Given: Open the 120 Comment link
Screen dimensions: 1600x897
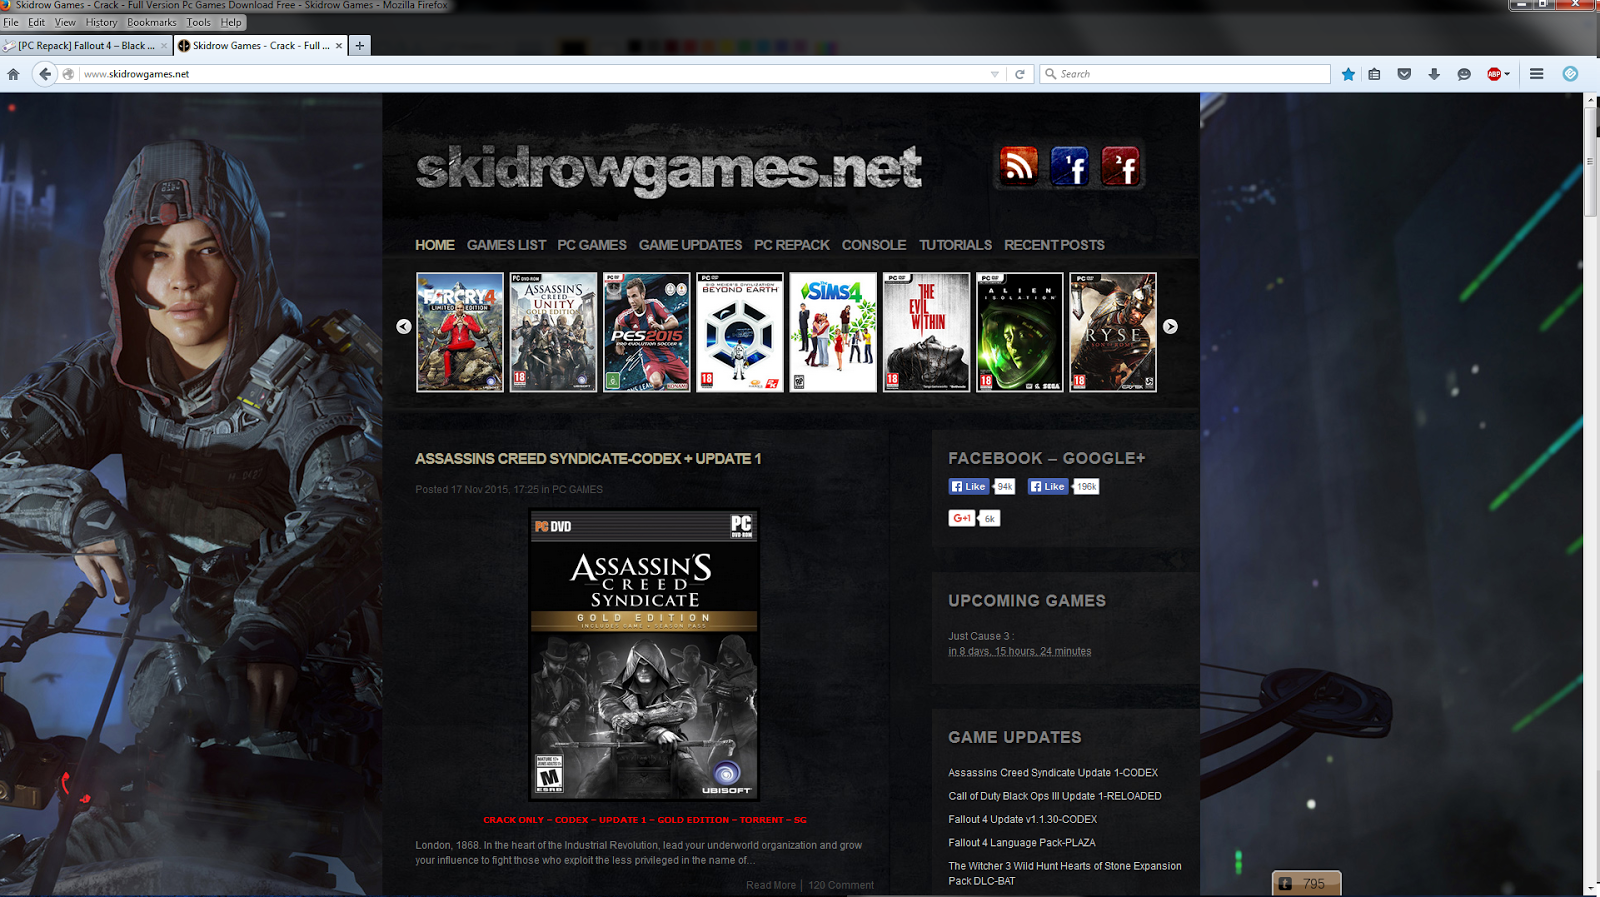Looking at the screenshot, I should [x=841, y=885].
